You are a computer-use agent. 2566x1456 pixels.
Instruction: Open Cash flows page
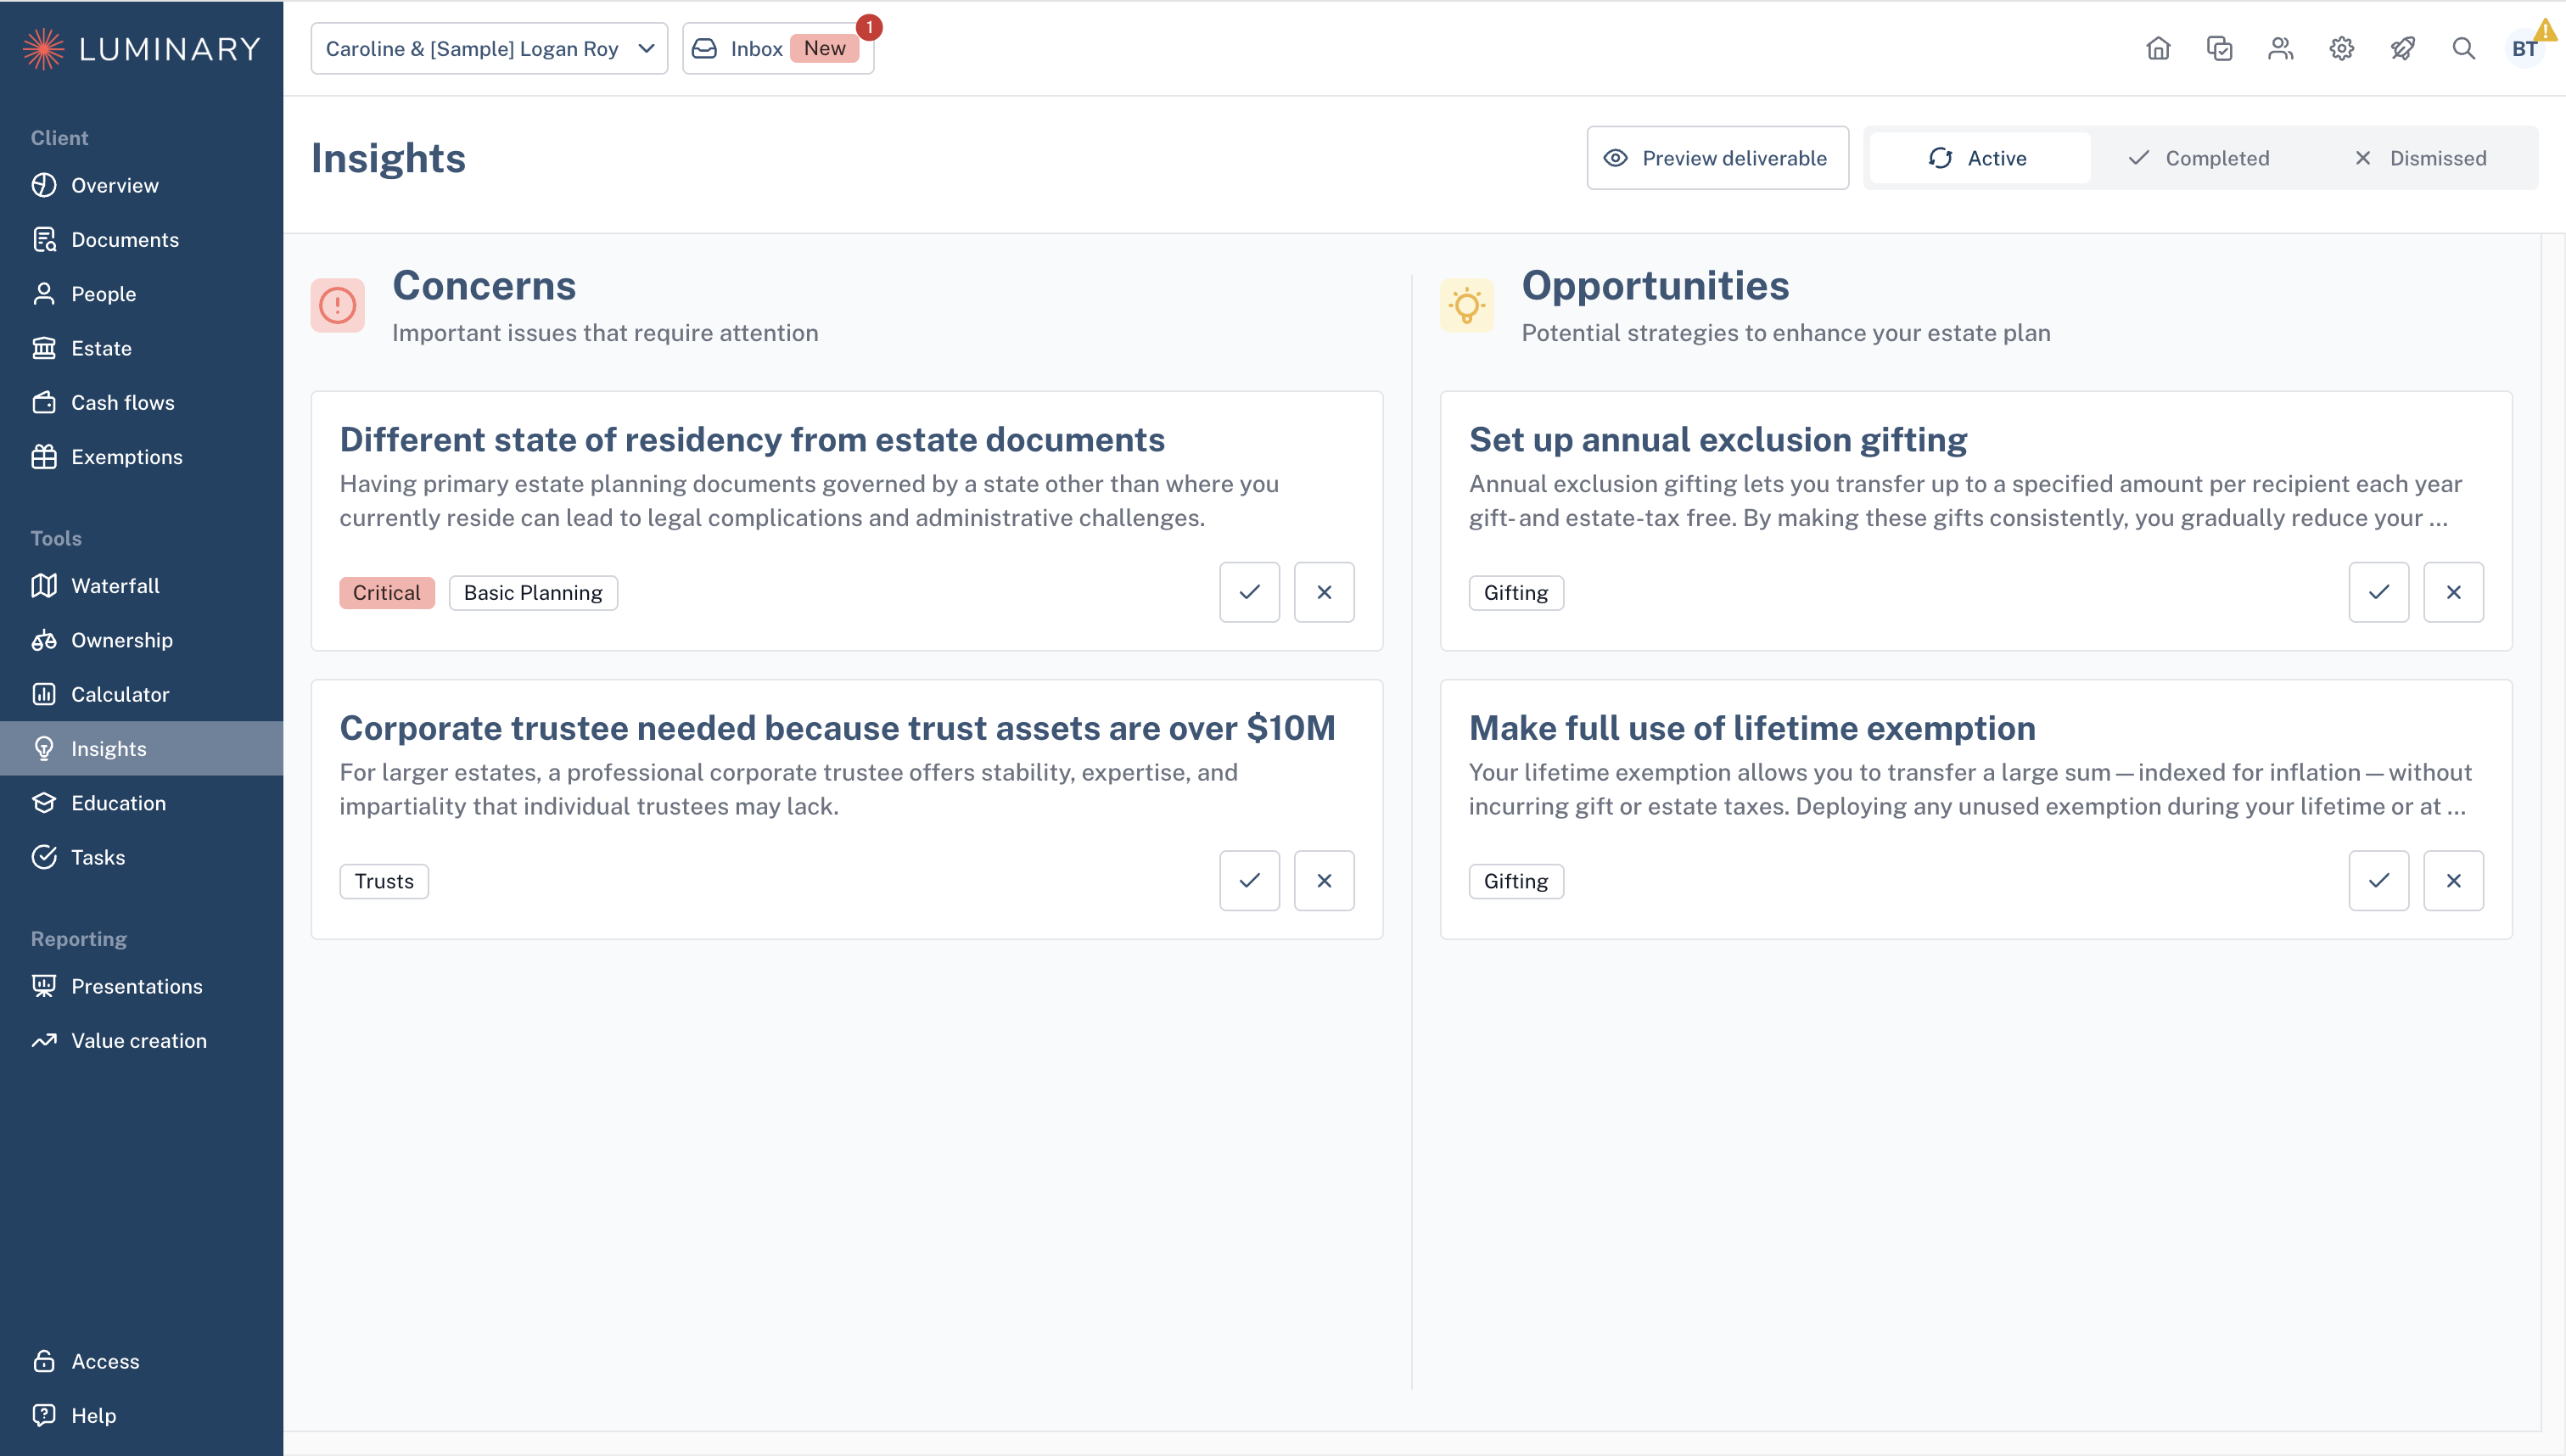(141, 402)
